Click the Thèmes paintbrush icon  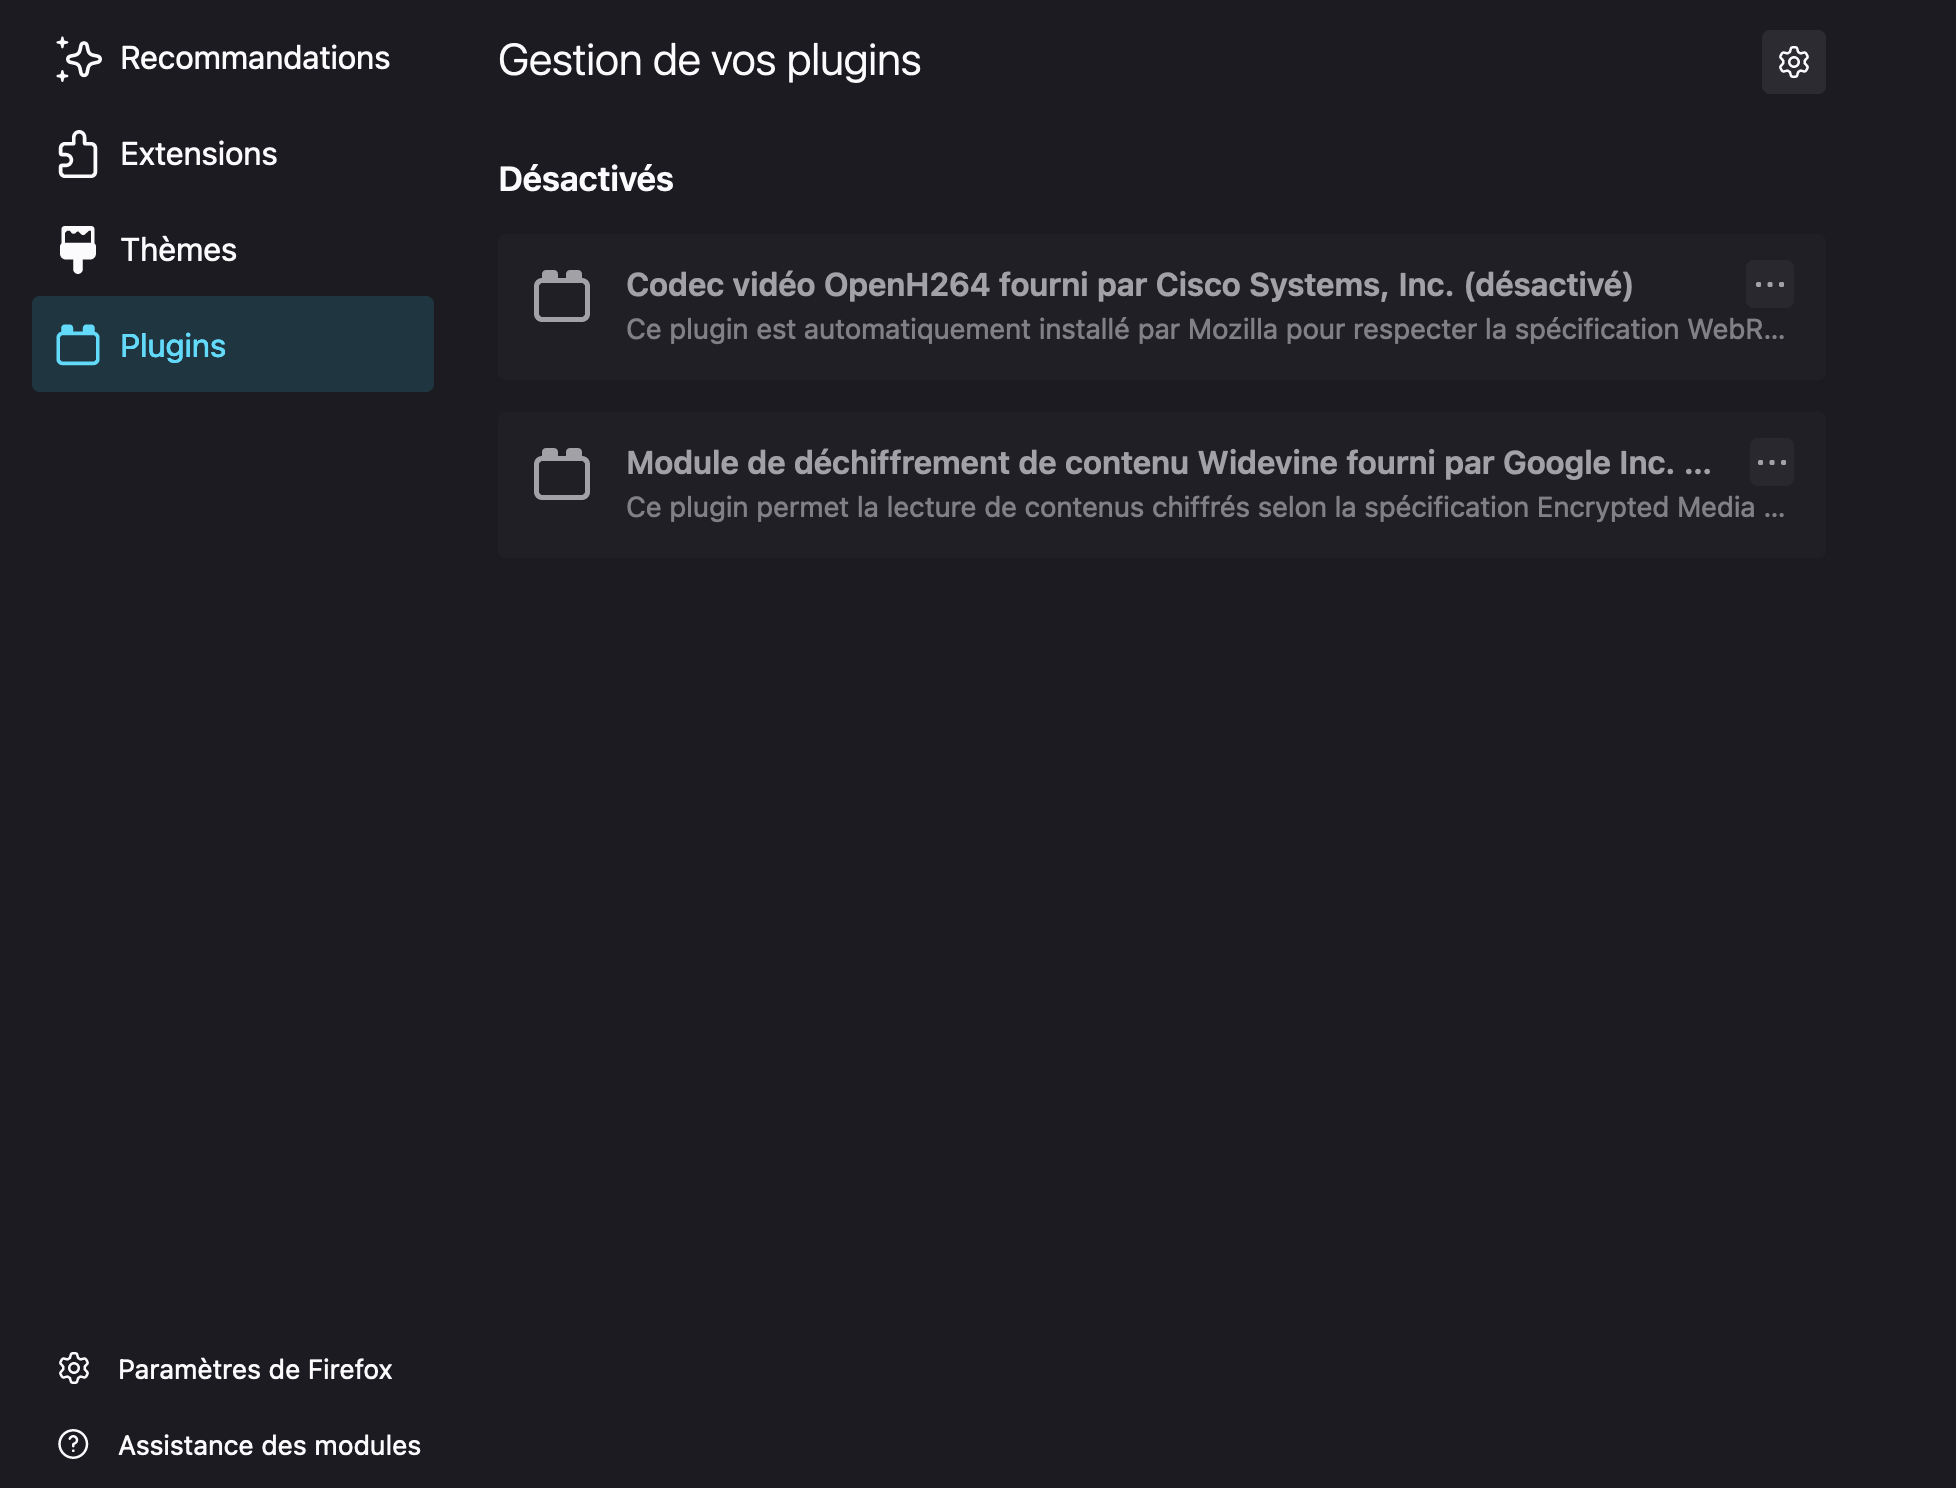(x=78, y=249)
